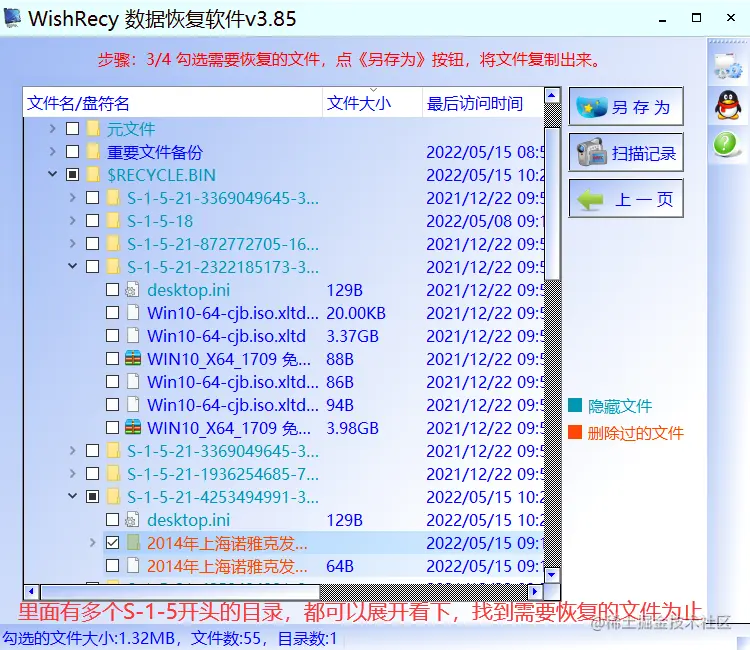This screenshot has width=750, height=650.
Task: Click the $RECYCLE.BIN folder icon
Action: tap(93, 175)
